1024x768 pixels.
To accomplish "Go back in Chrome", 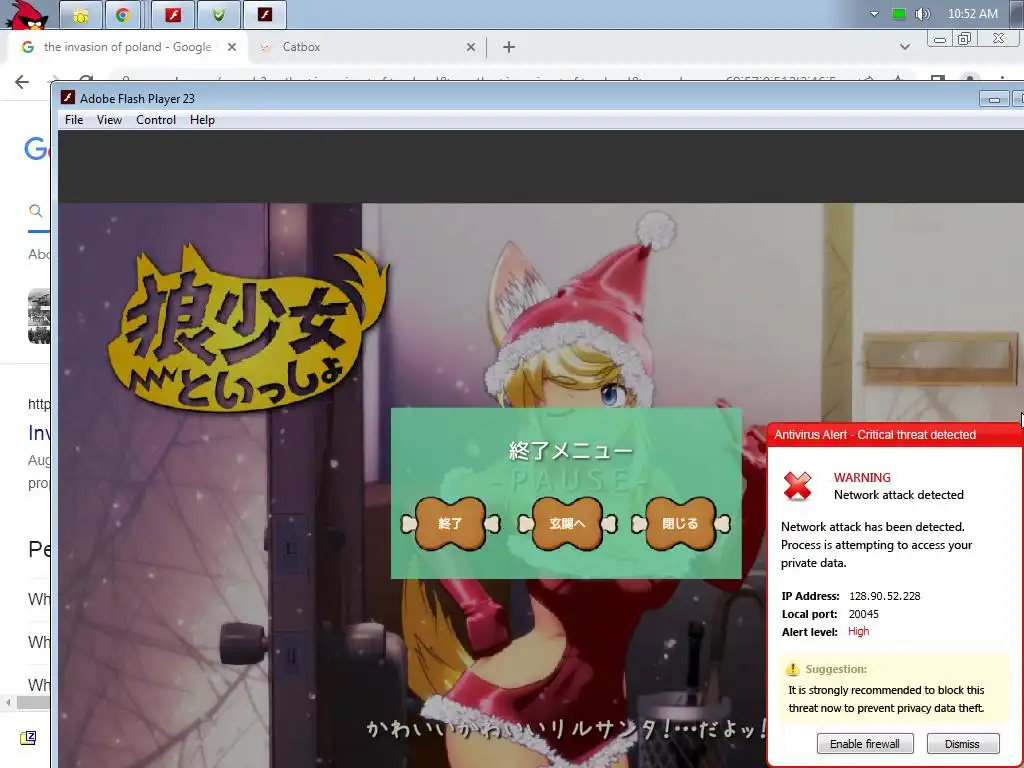I will tap(22, 82).
